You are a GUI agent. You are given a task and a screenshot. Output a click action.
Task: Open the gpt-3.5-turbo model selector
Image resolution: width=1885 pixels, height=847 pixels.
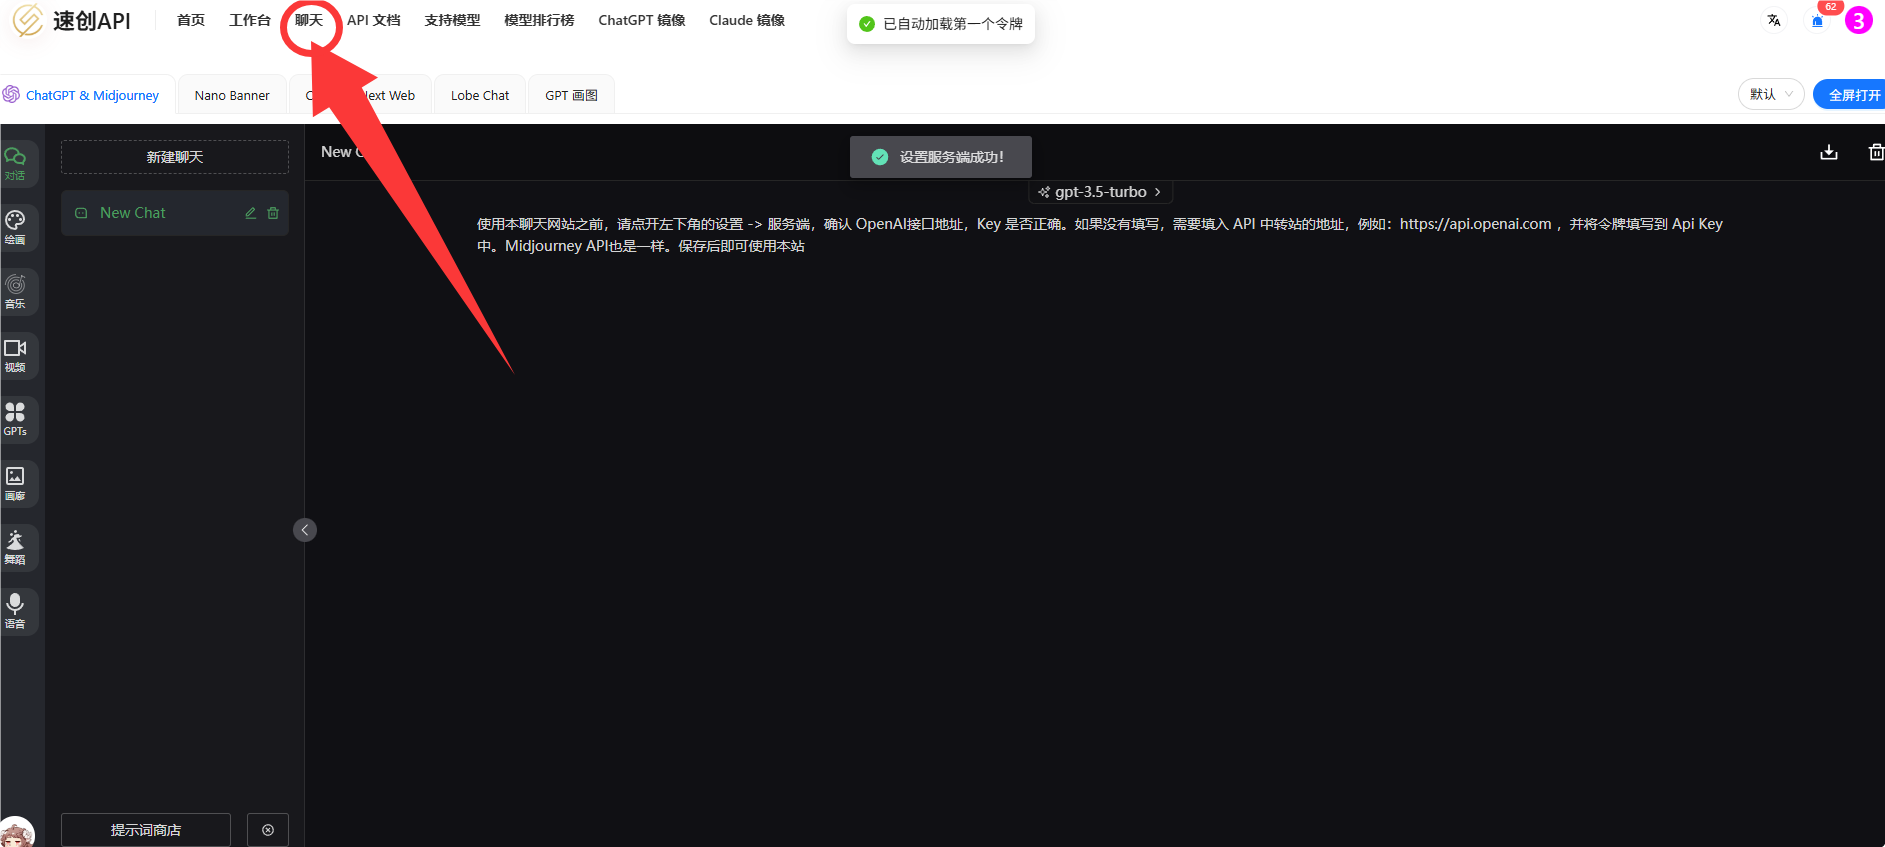tap(1100, 192)
